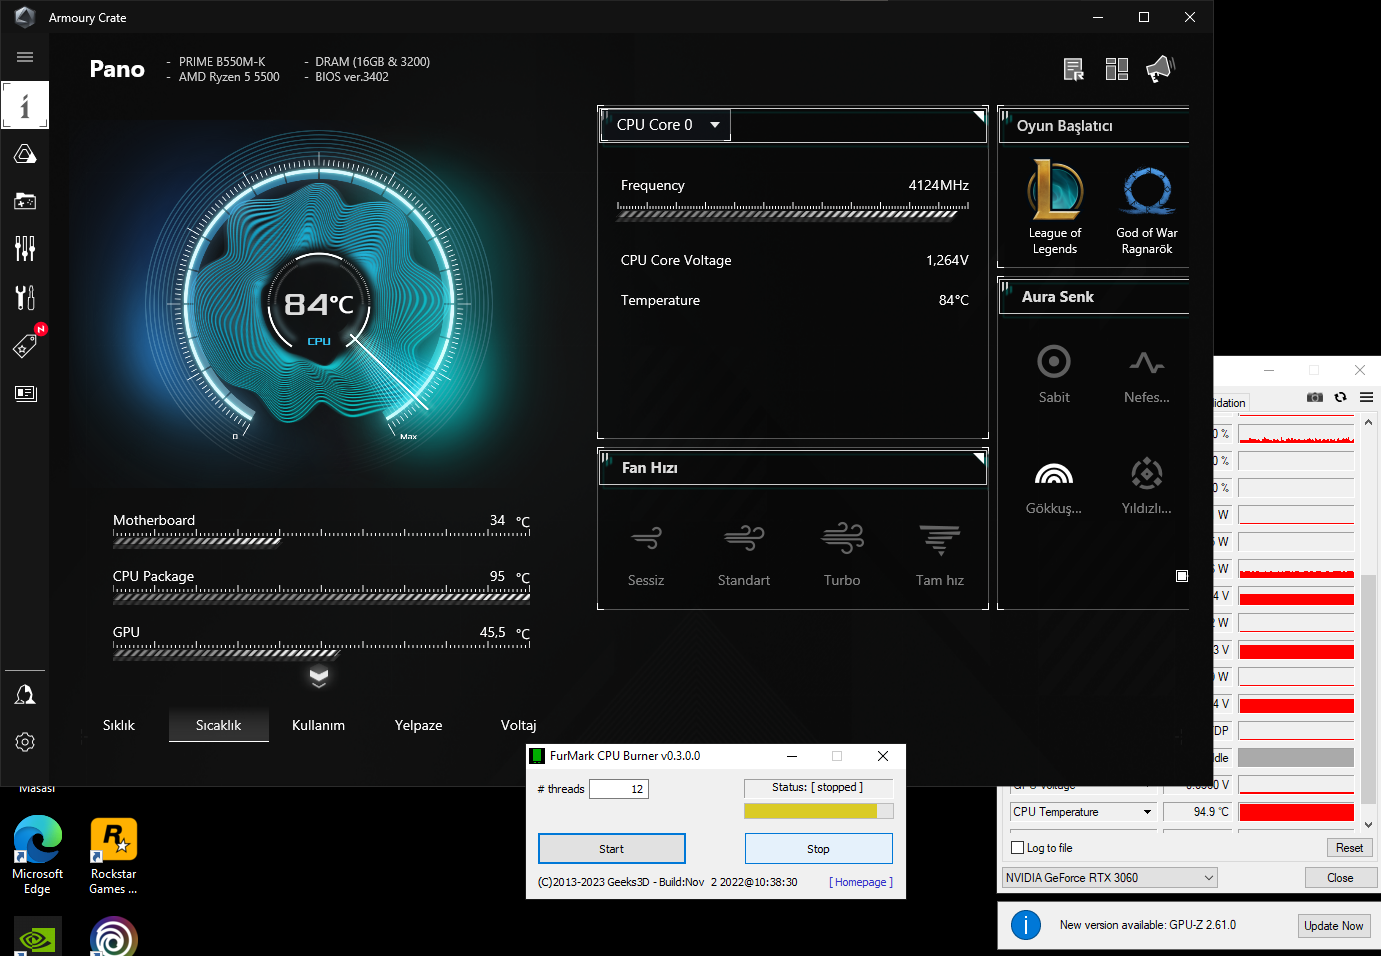Image resolution: width=1381 pixels, height=956 pixels.
Task: Open the GPU-Z hamburger menu
Action: (x=1366, y=397)
